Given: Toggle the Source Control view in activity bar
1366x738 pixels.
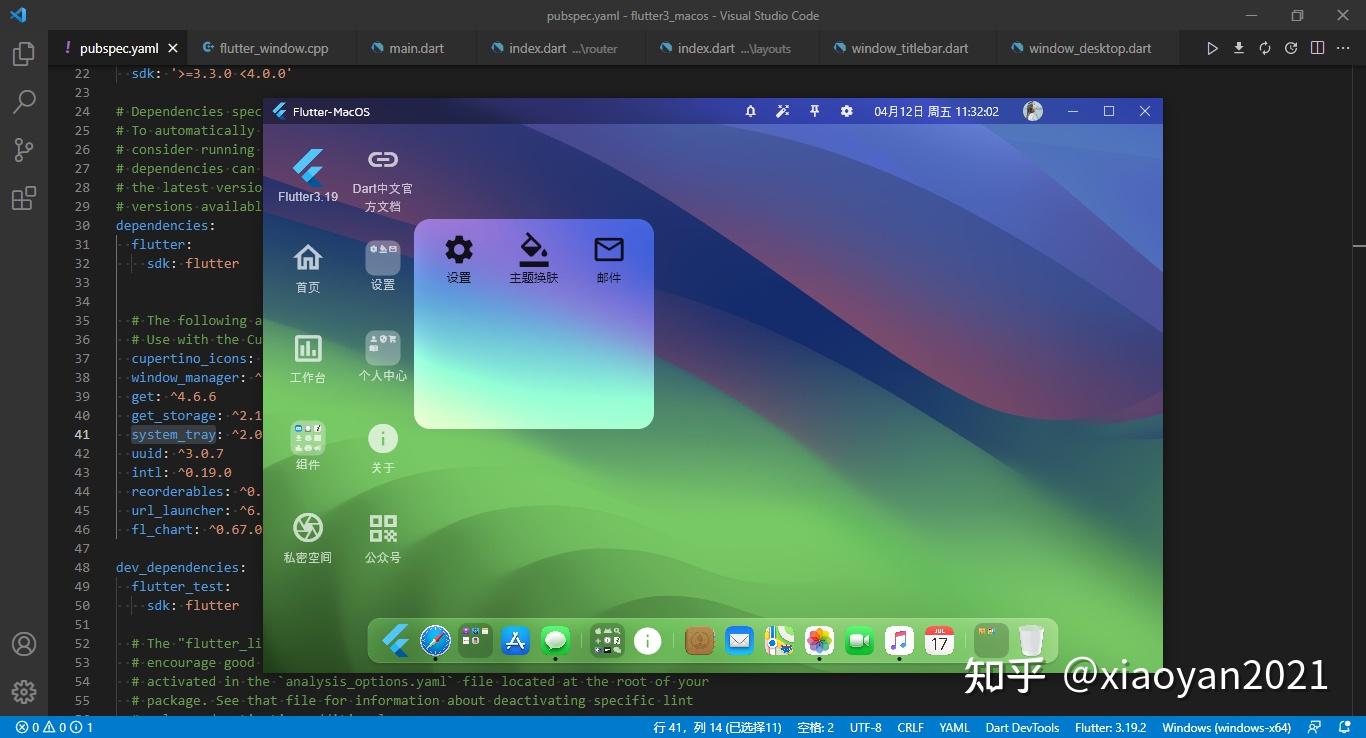Looking at the screenshot, I should coord(23,149).
